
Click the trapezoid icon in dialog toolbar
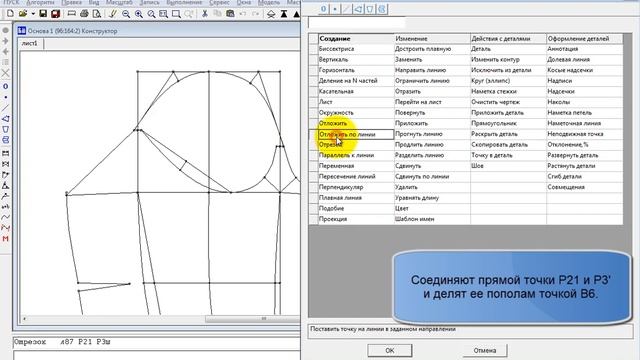pyautogui.click(x=370, y=9)
